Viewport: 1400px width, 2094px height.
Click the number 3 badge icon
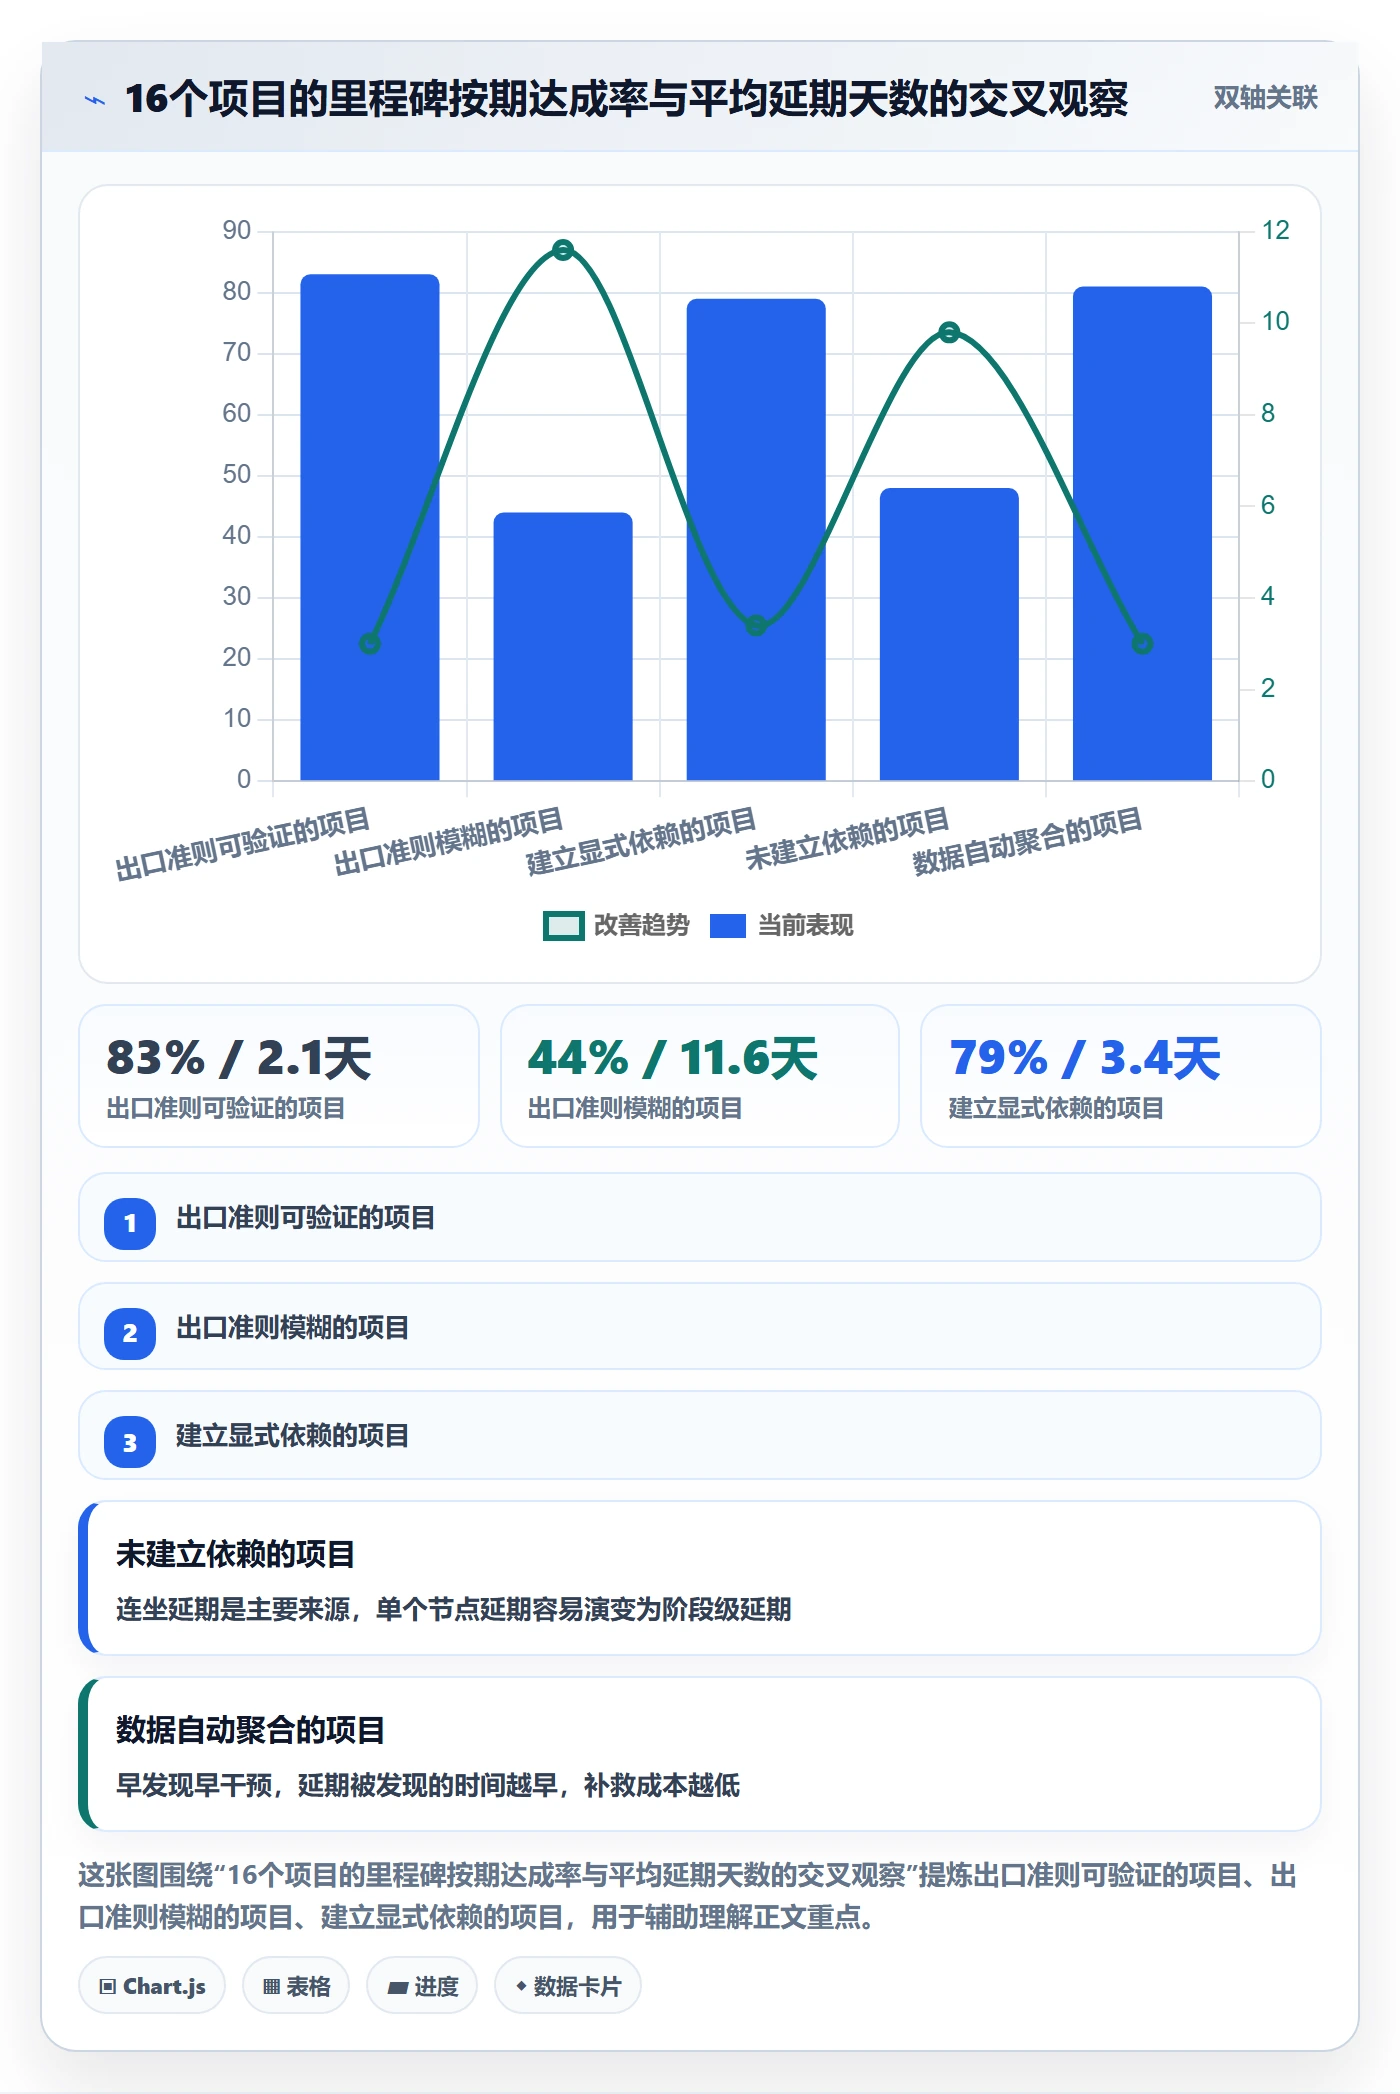pyautogui.click(x=130, y=1442)
